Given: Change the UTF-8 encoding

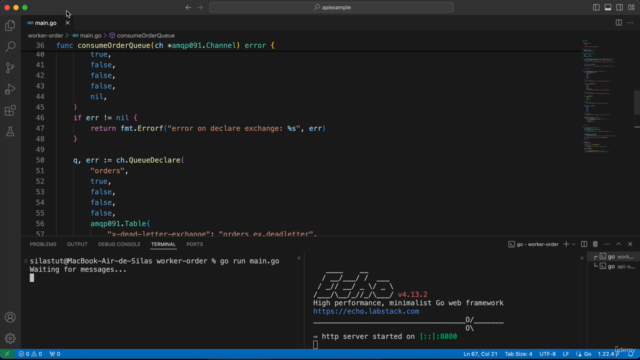Looking at the screenshot, I should pos(548,354).
